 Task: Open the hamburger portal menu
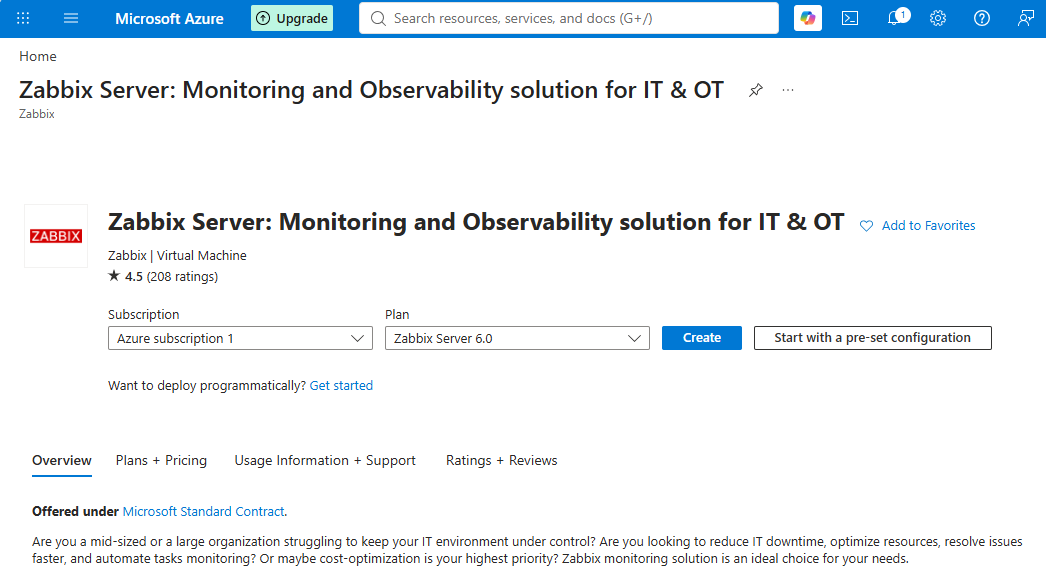[x=71, y=18]
